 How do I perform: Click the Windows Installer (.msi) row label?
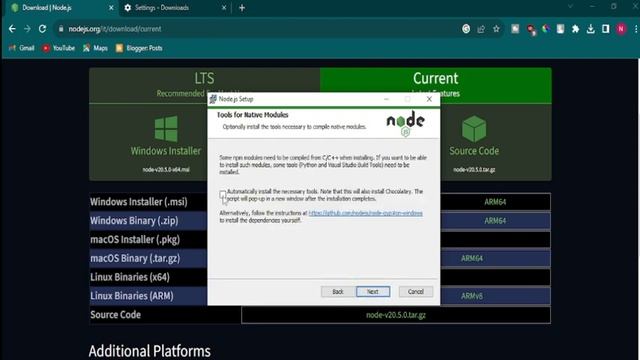click(139, 202)
